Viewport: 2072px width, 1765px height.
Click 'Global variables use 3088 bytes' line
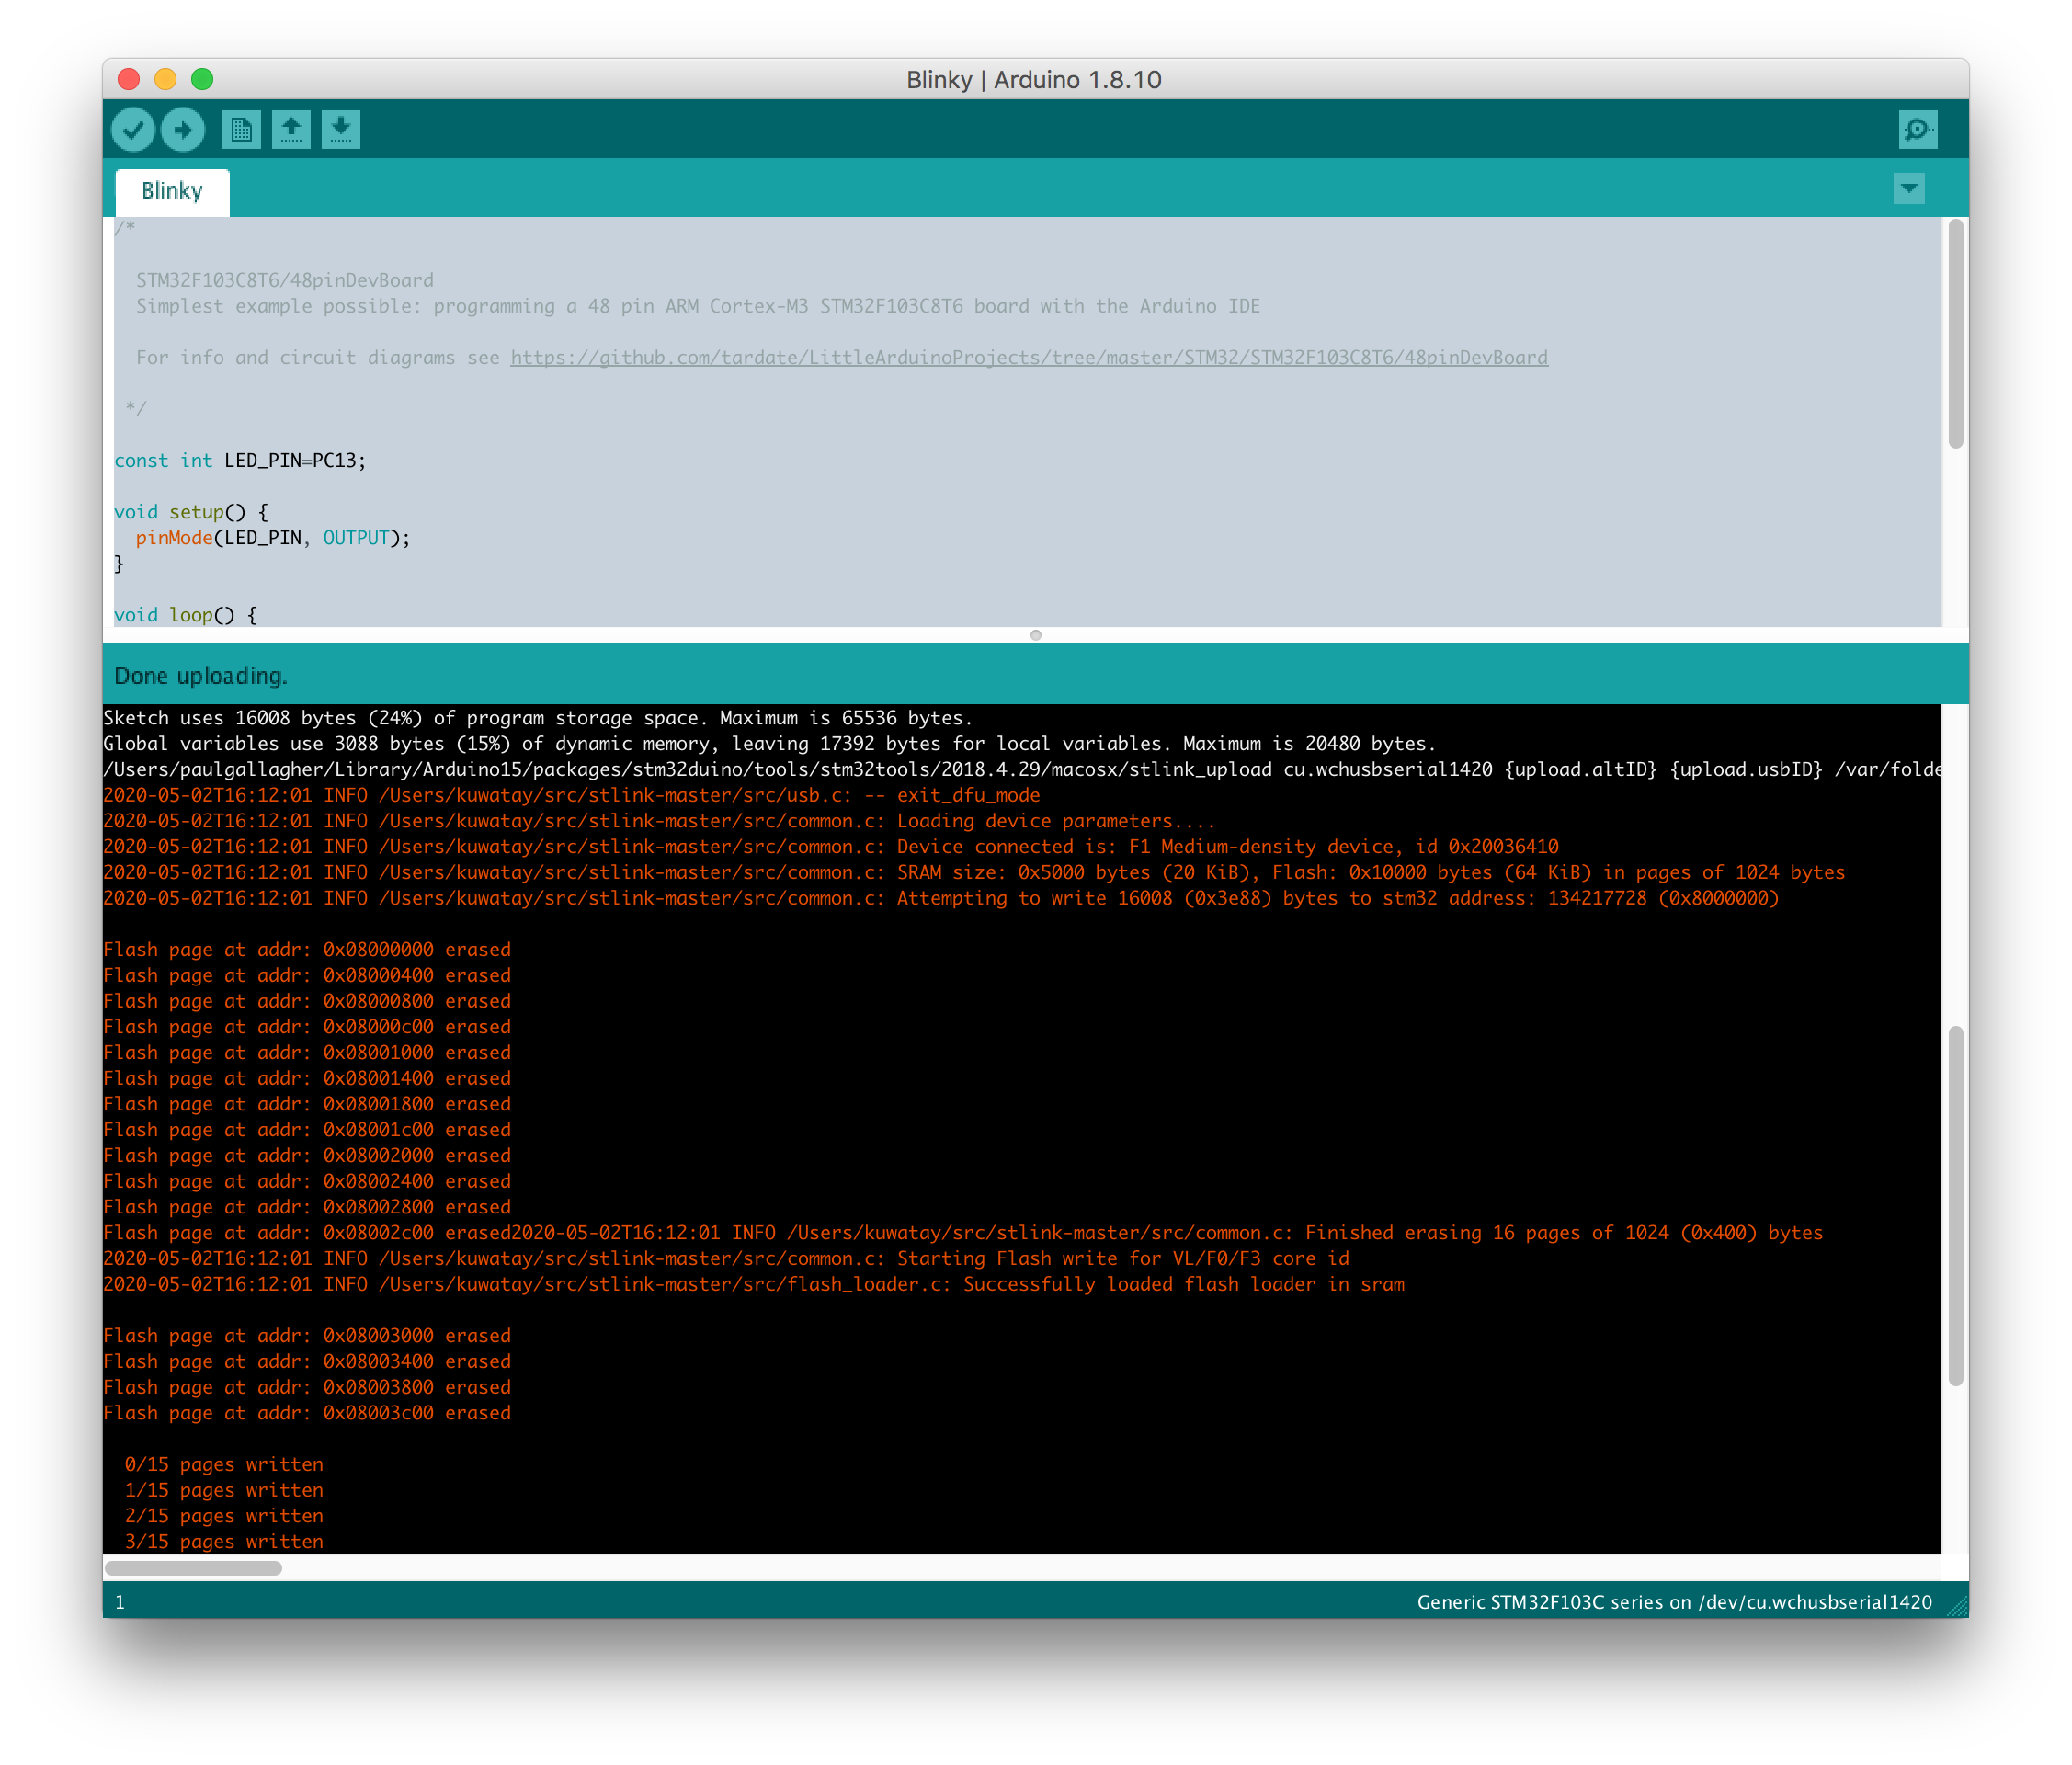click(770, 744)
